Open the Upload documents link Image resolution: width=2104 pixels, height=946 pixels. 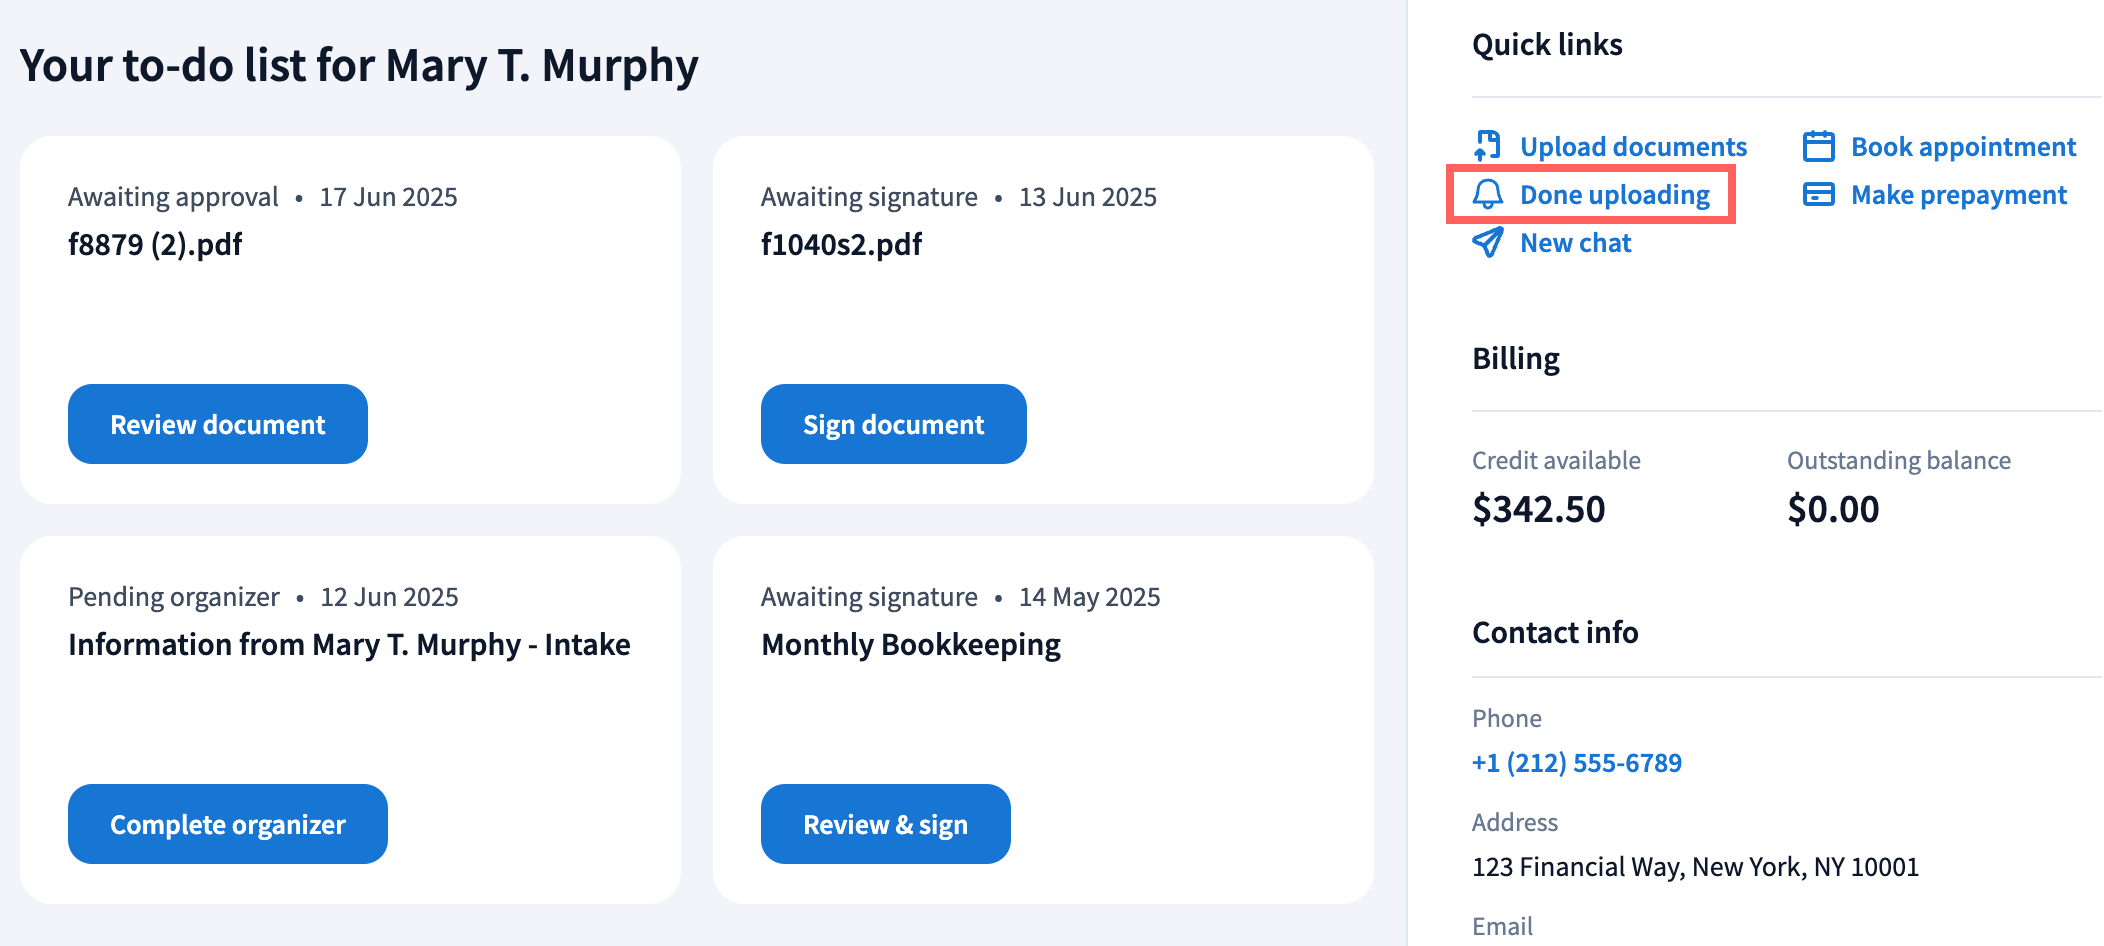[x=1633, y=146]
